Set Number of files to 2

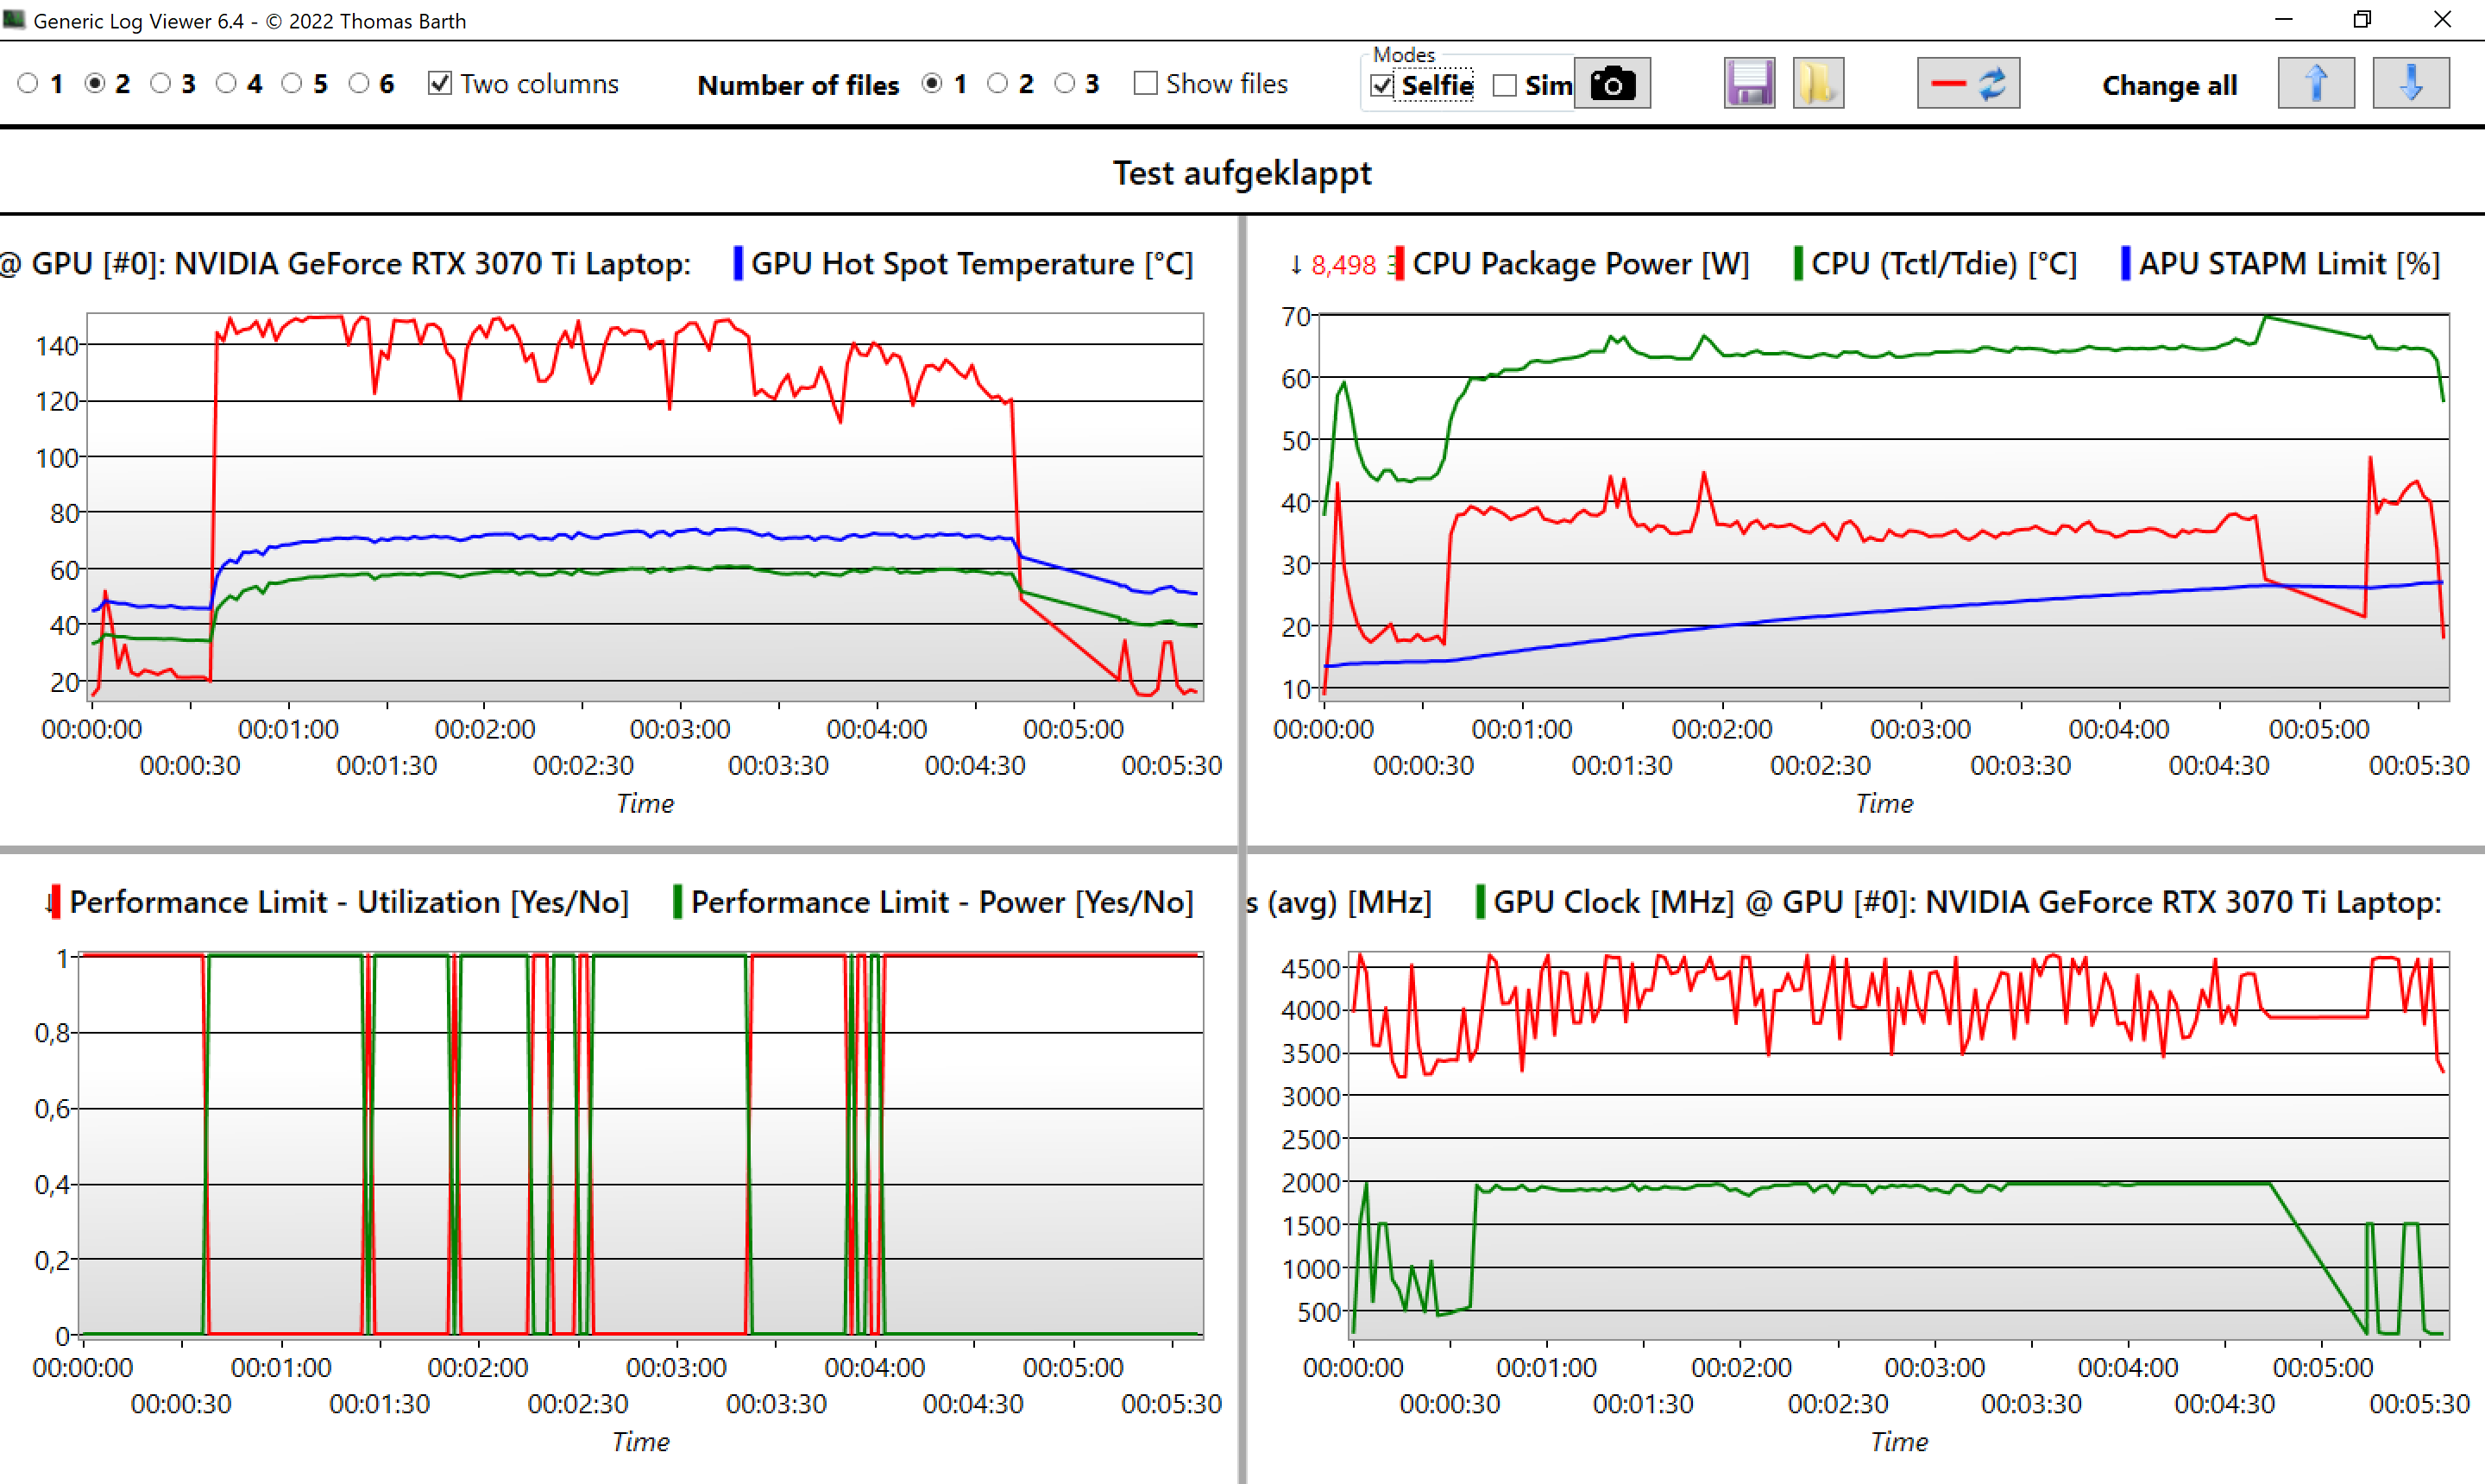pos(997,84)
